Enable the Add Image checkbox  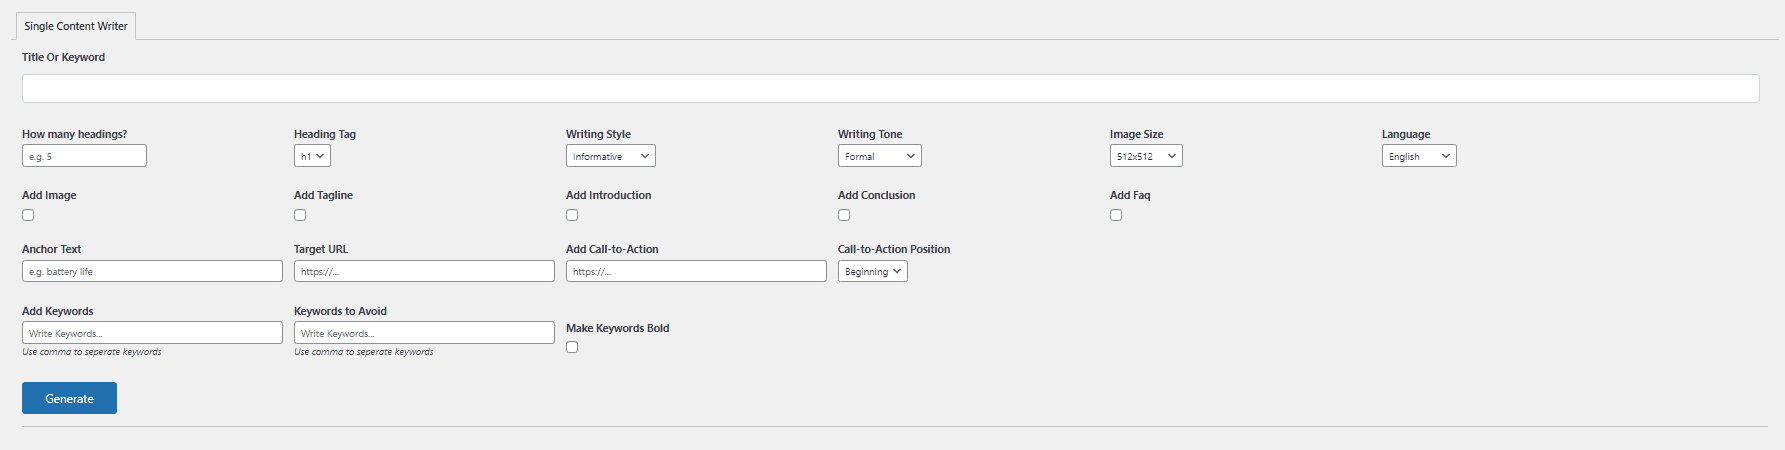pos(28,215)
